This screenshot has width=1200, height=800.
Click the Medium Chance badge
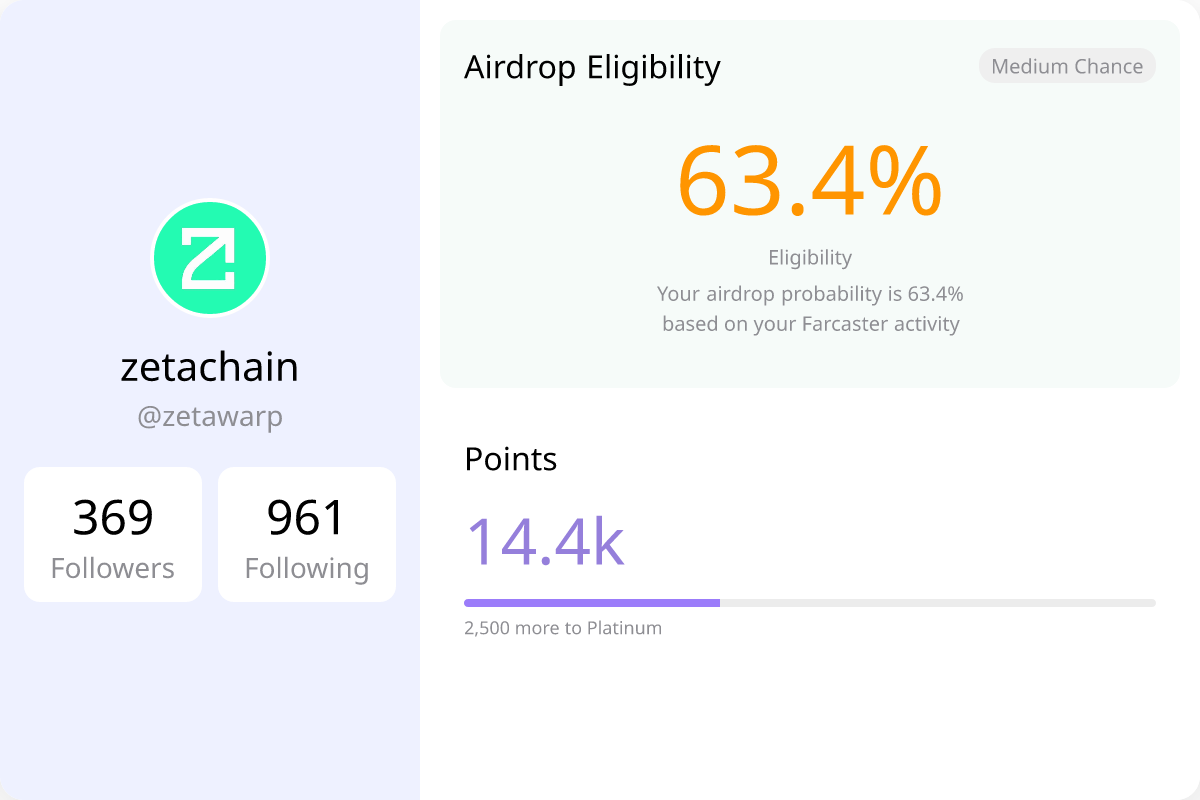point(1067,66)
